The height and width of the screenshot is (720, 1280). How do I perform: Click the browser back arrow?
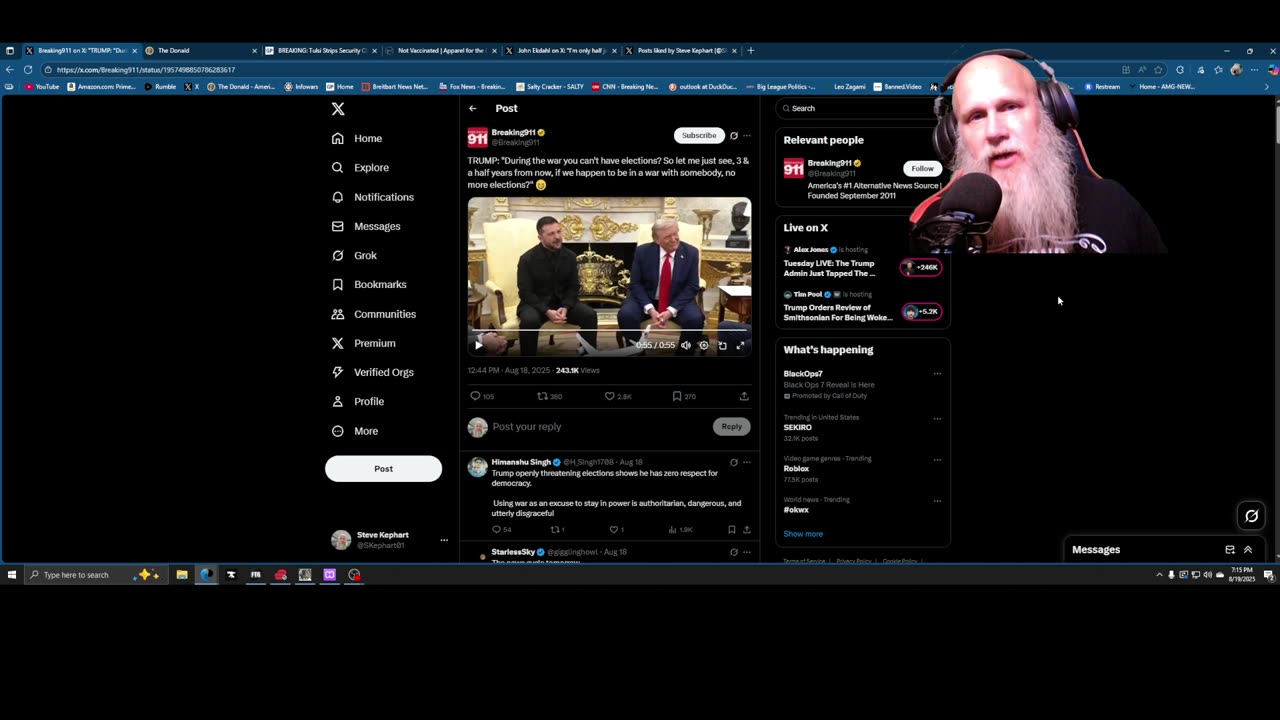10,70
